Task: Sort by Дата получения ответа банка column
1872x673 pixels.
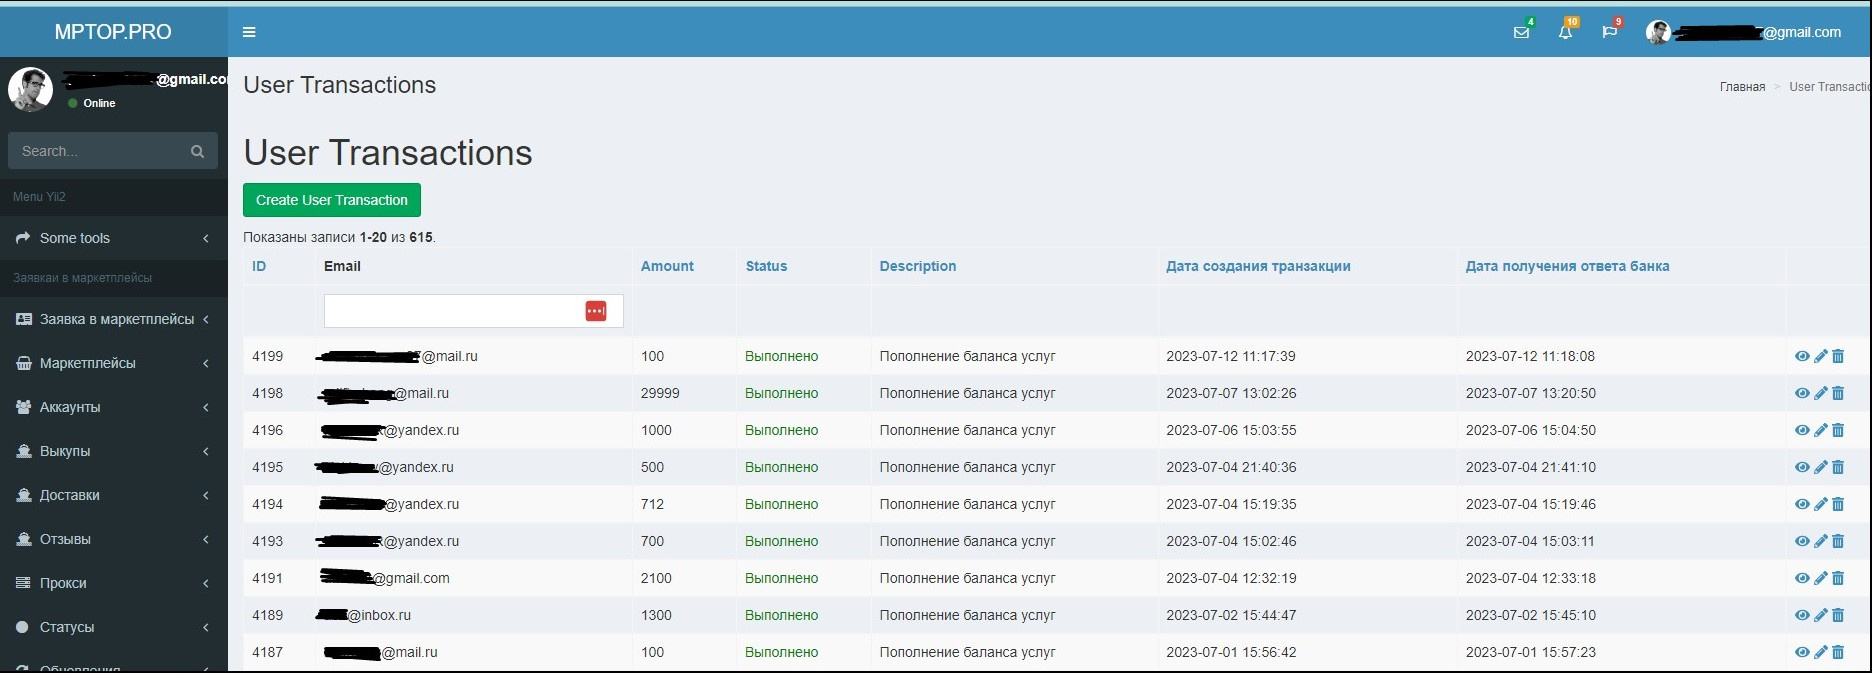Action: (1567, 266)
